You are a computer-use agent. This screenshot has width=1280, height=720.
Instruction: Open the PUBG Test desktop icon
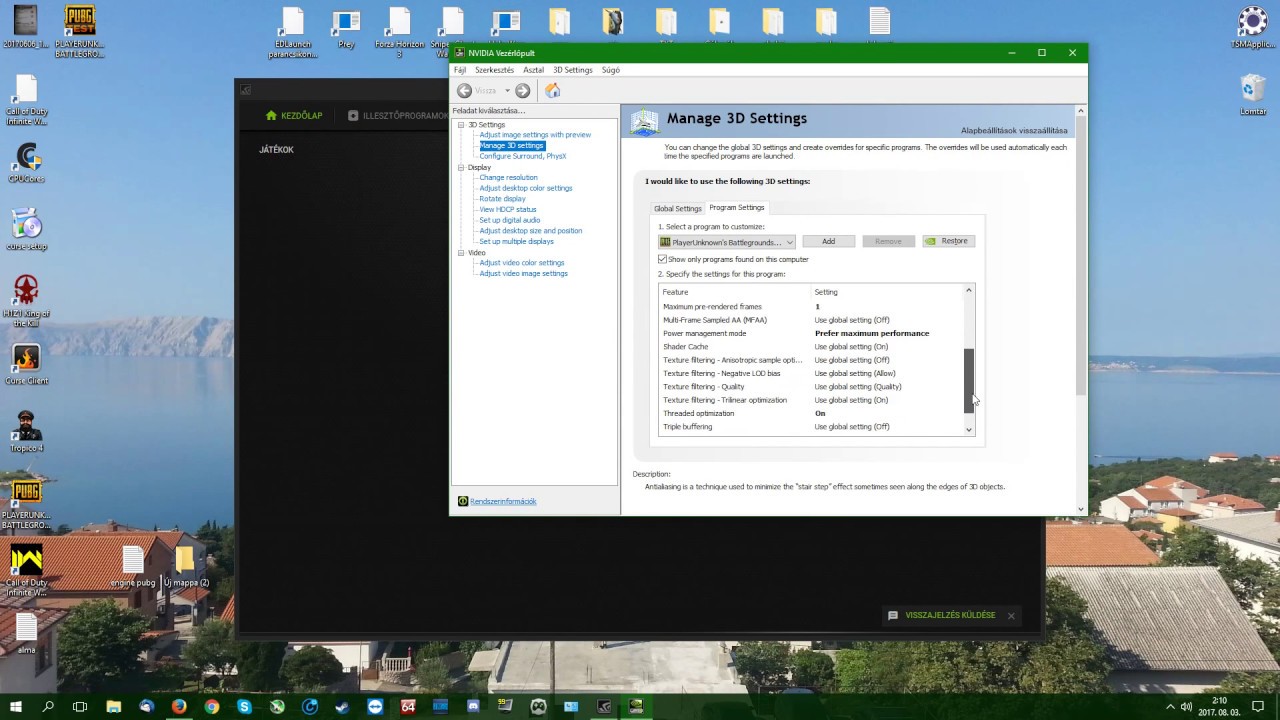pyautogui.click(x=79, y=32)
